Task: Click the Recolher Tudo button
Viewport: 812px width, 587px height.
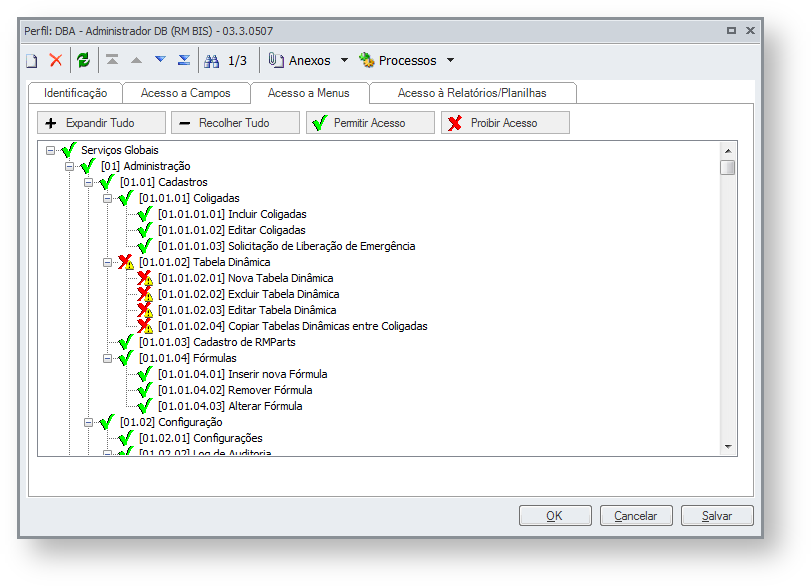Action: pyautogui.click(x=236, y=123)
